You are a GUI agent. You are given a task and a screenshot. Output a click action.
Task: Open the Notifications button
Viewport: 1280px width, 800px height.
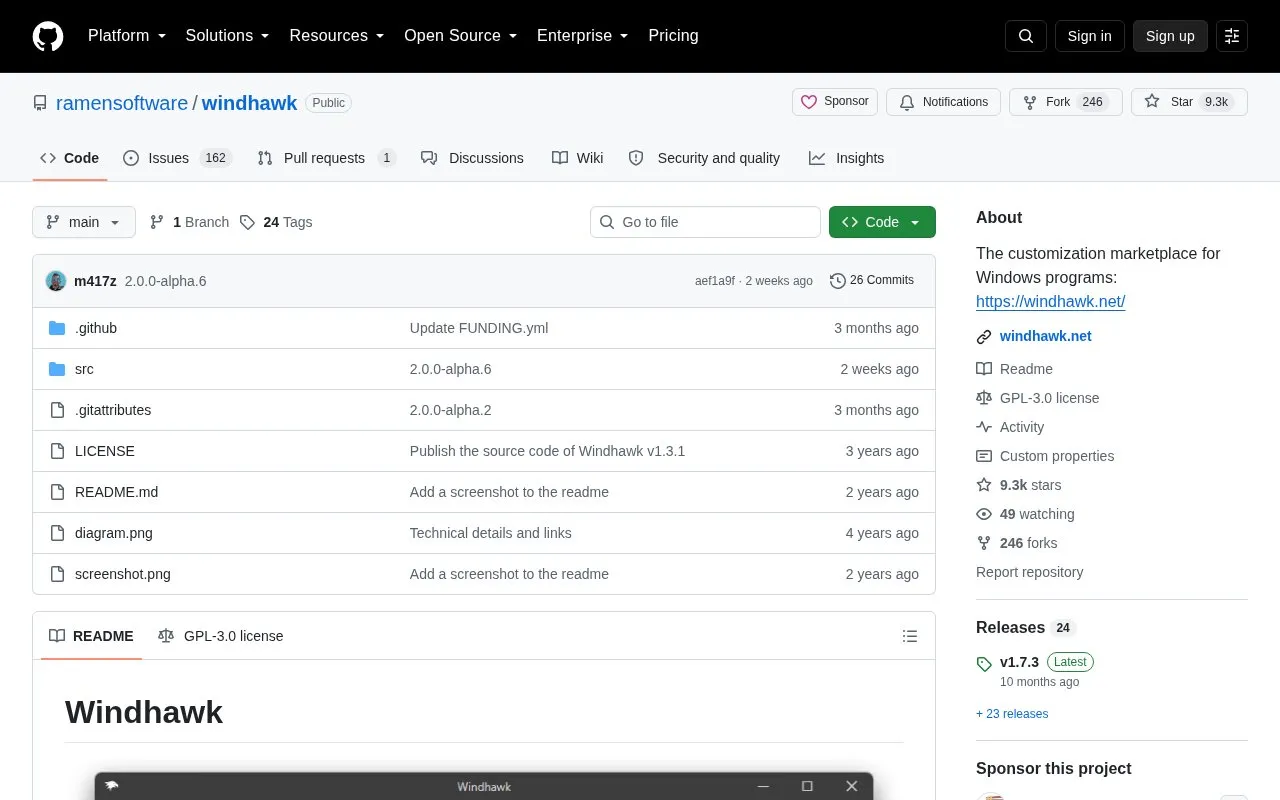point(943,102)
